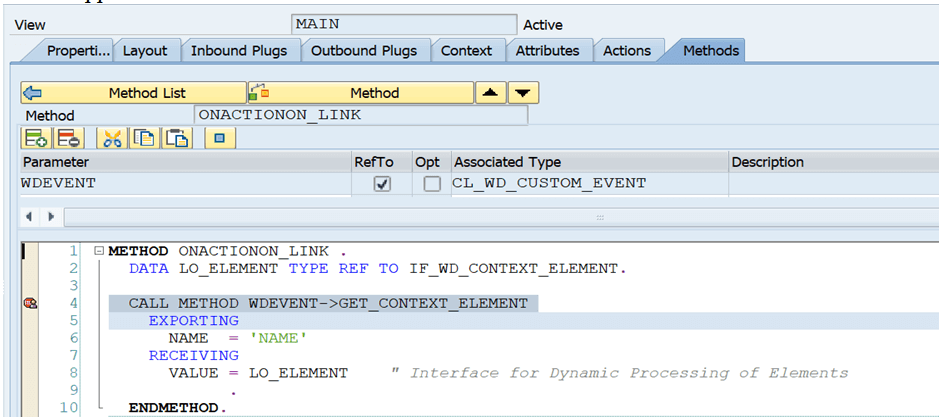Viewport: 943px width, 417px height.
Task: Switch to the Context tab
Action: point(466,51)
